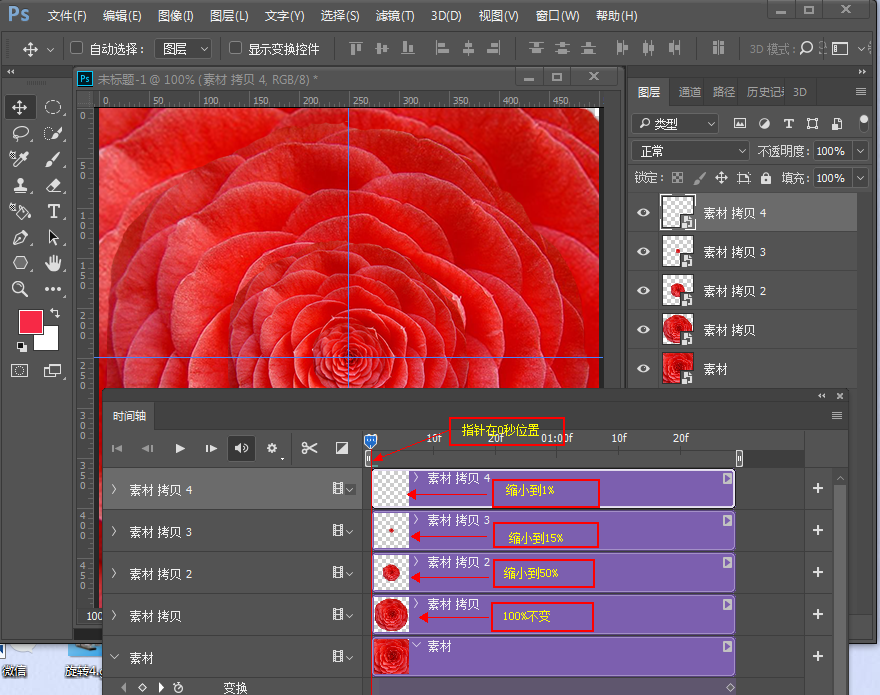Open the timeline settings gear menu
The height and width of the screenshot is (695, 880).
pyautogui.click(x=272, y=448)
